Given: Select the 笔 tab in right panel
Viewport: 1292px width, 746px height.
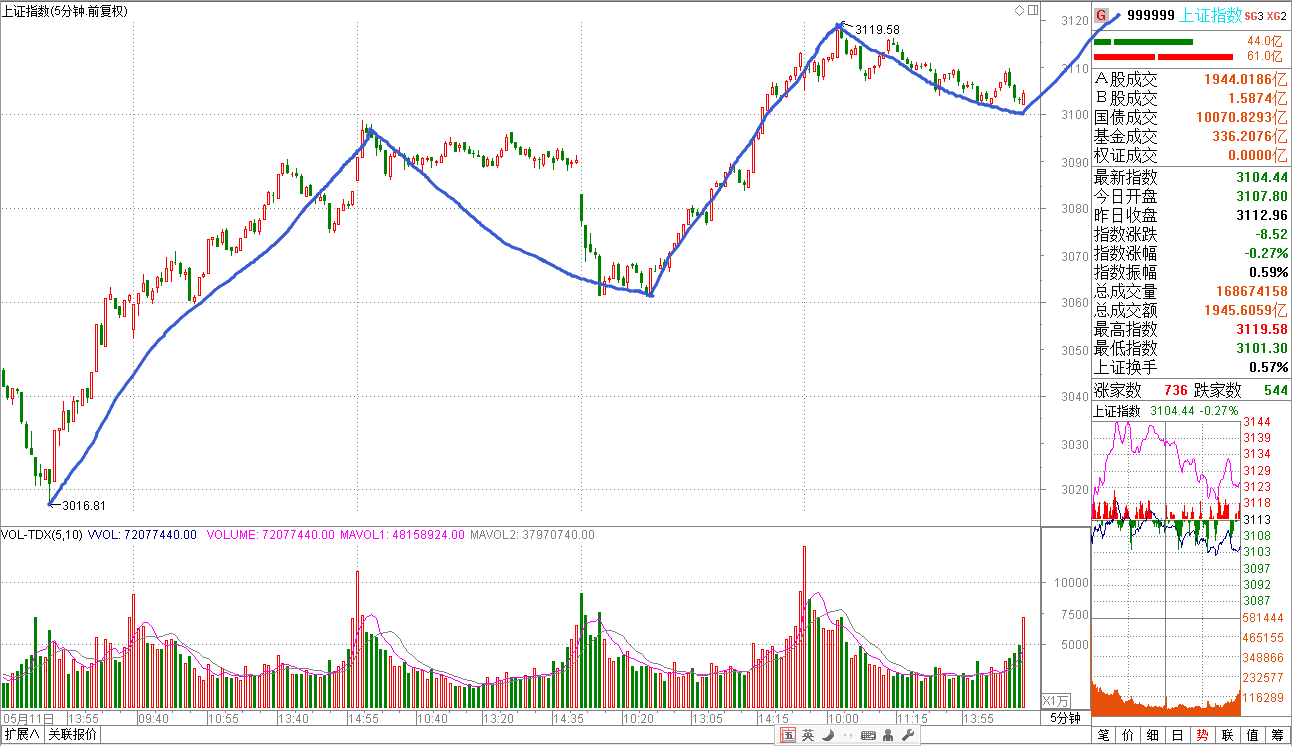Looking at the screenshot, I should [1103, 735].
